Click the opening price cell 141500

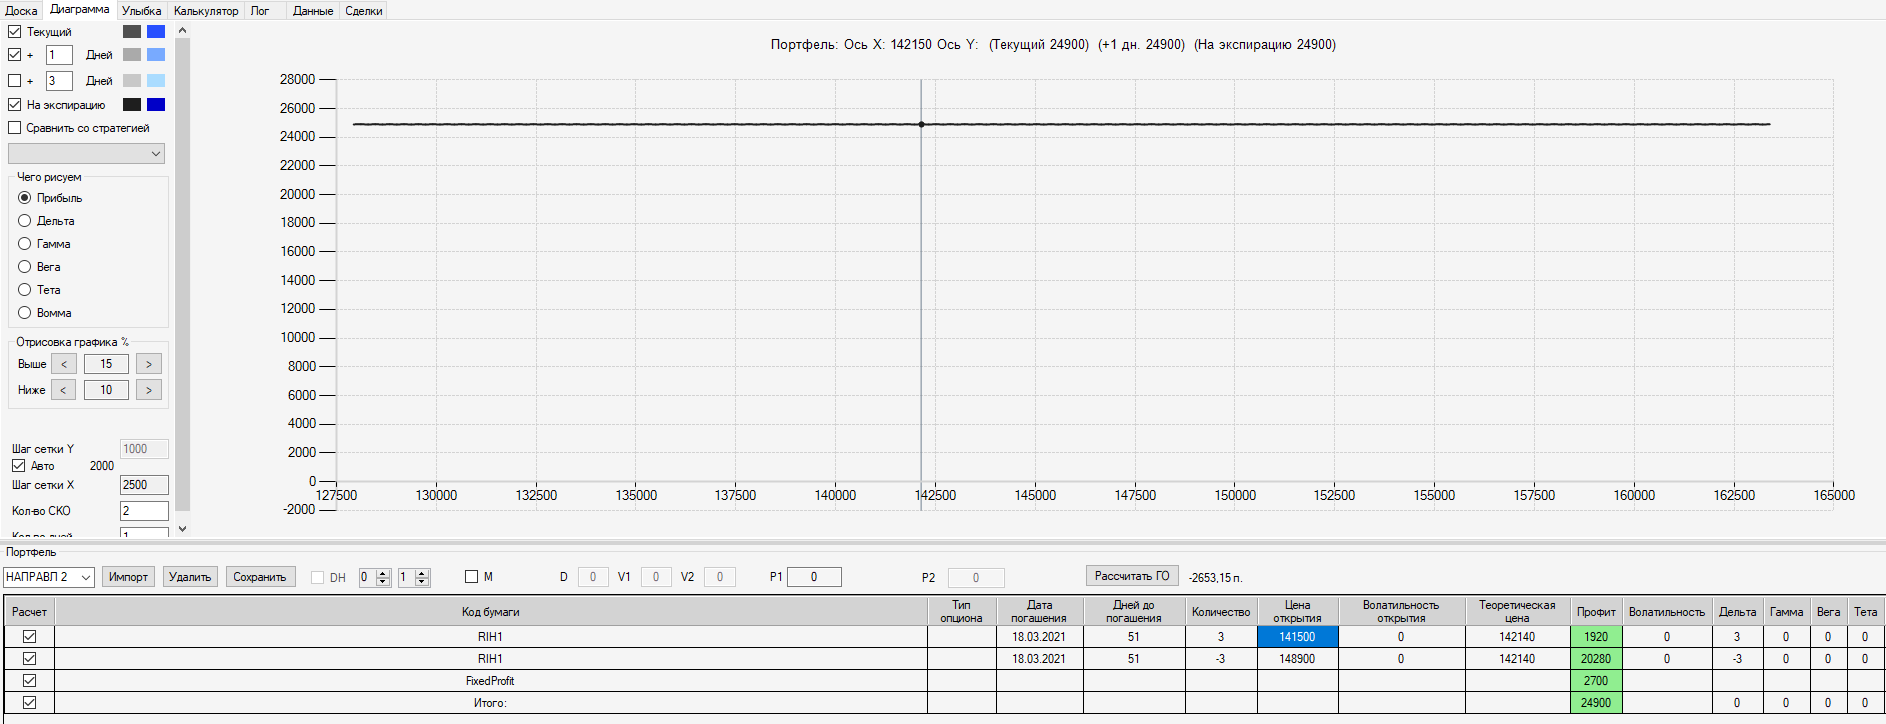pos(1297,637)
